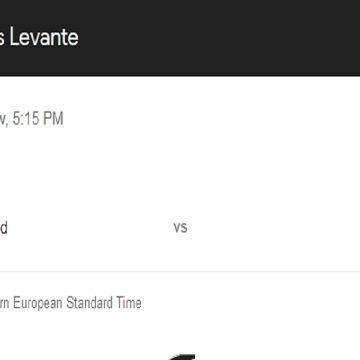The image size is (360, 360).
Task: Click the word 'European' in timezone text
Action: tap(38, 303)
